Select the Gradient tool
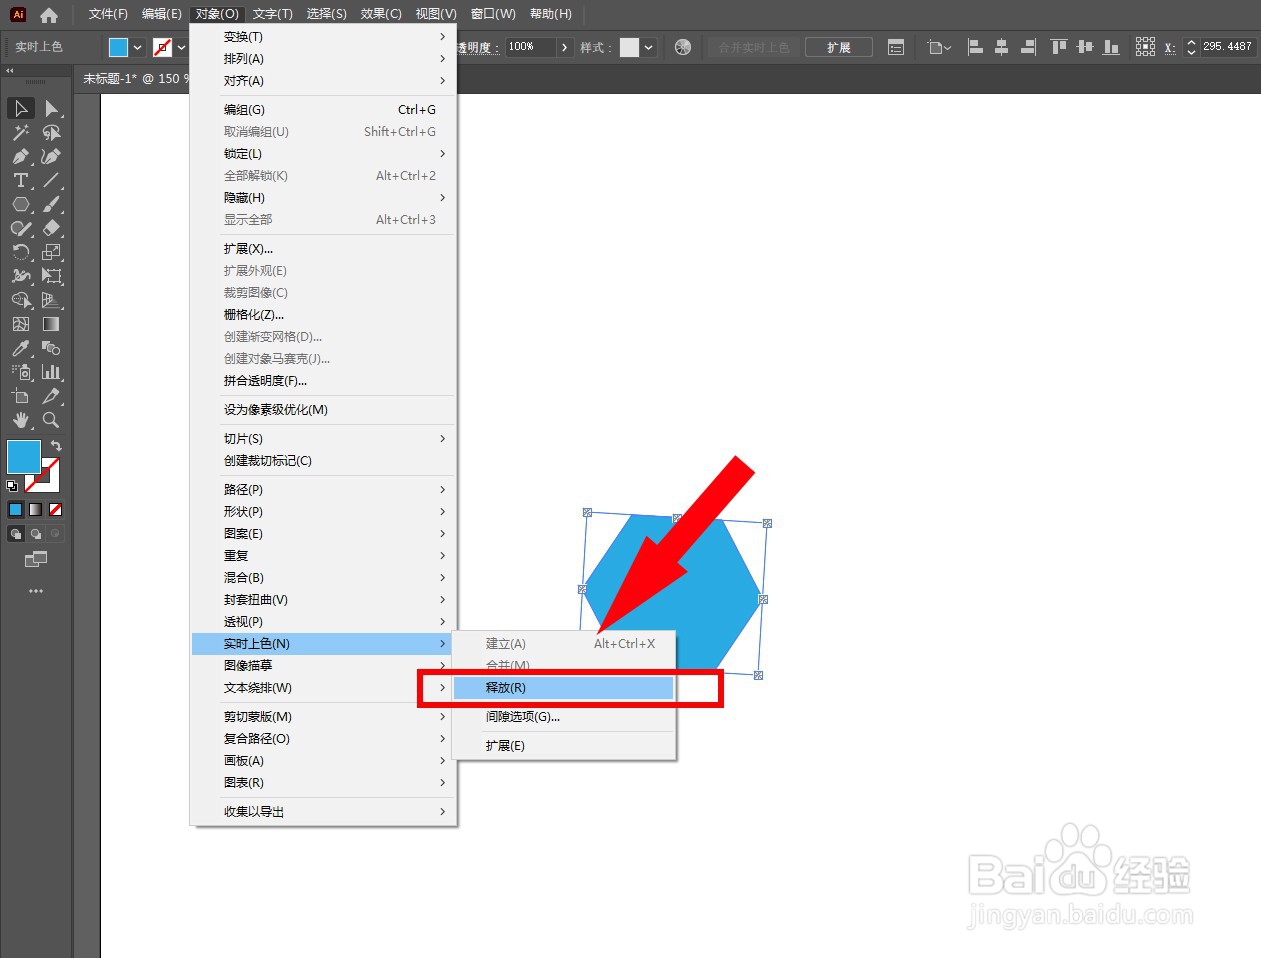This screenshot has height=958, width=1261. tap(52, 324)
